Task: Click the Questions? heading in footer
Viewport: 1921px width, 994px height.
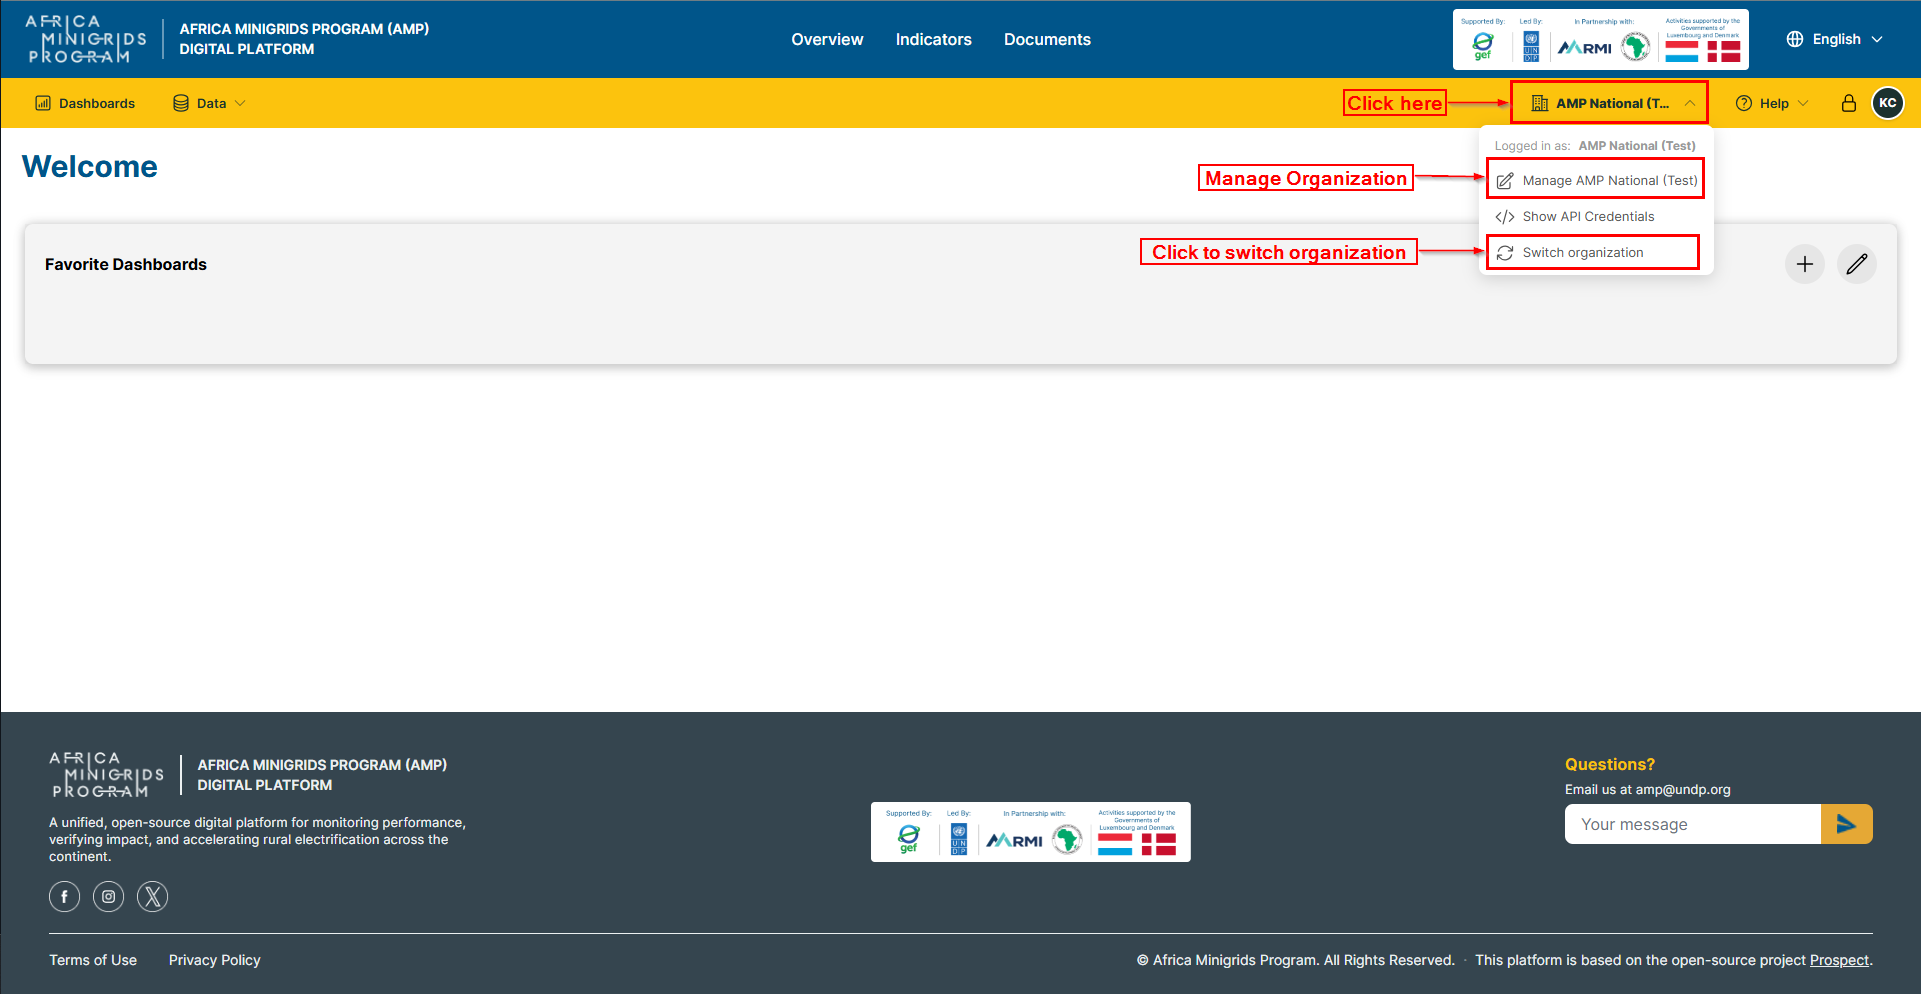Action: coord(1610,764)
